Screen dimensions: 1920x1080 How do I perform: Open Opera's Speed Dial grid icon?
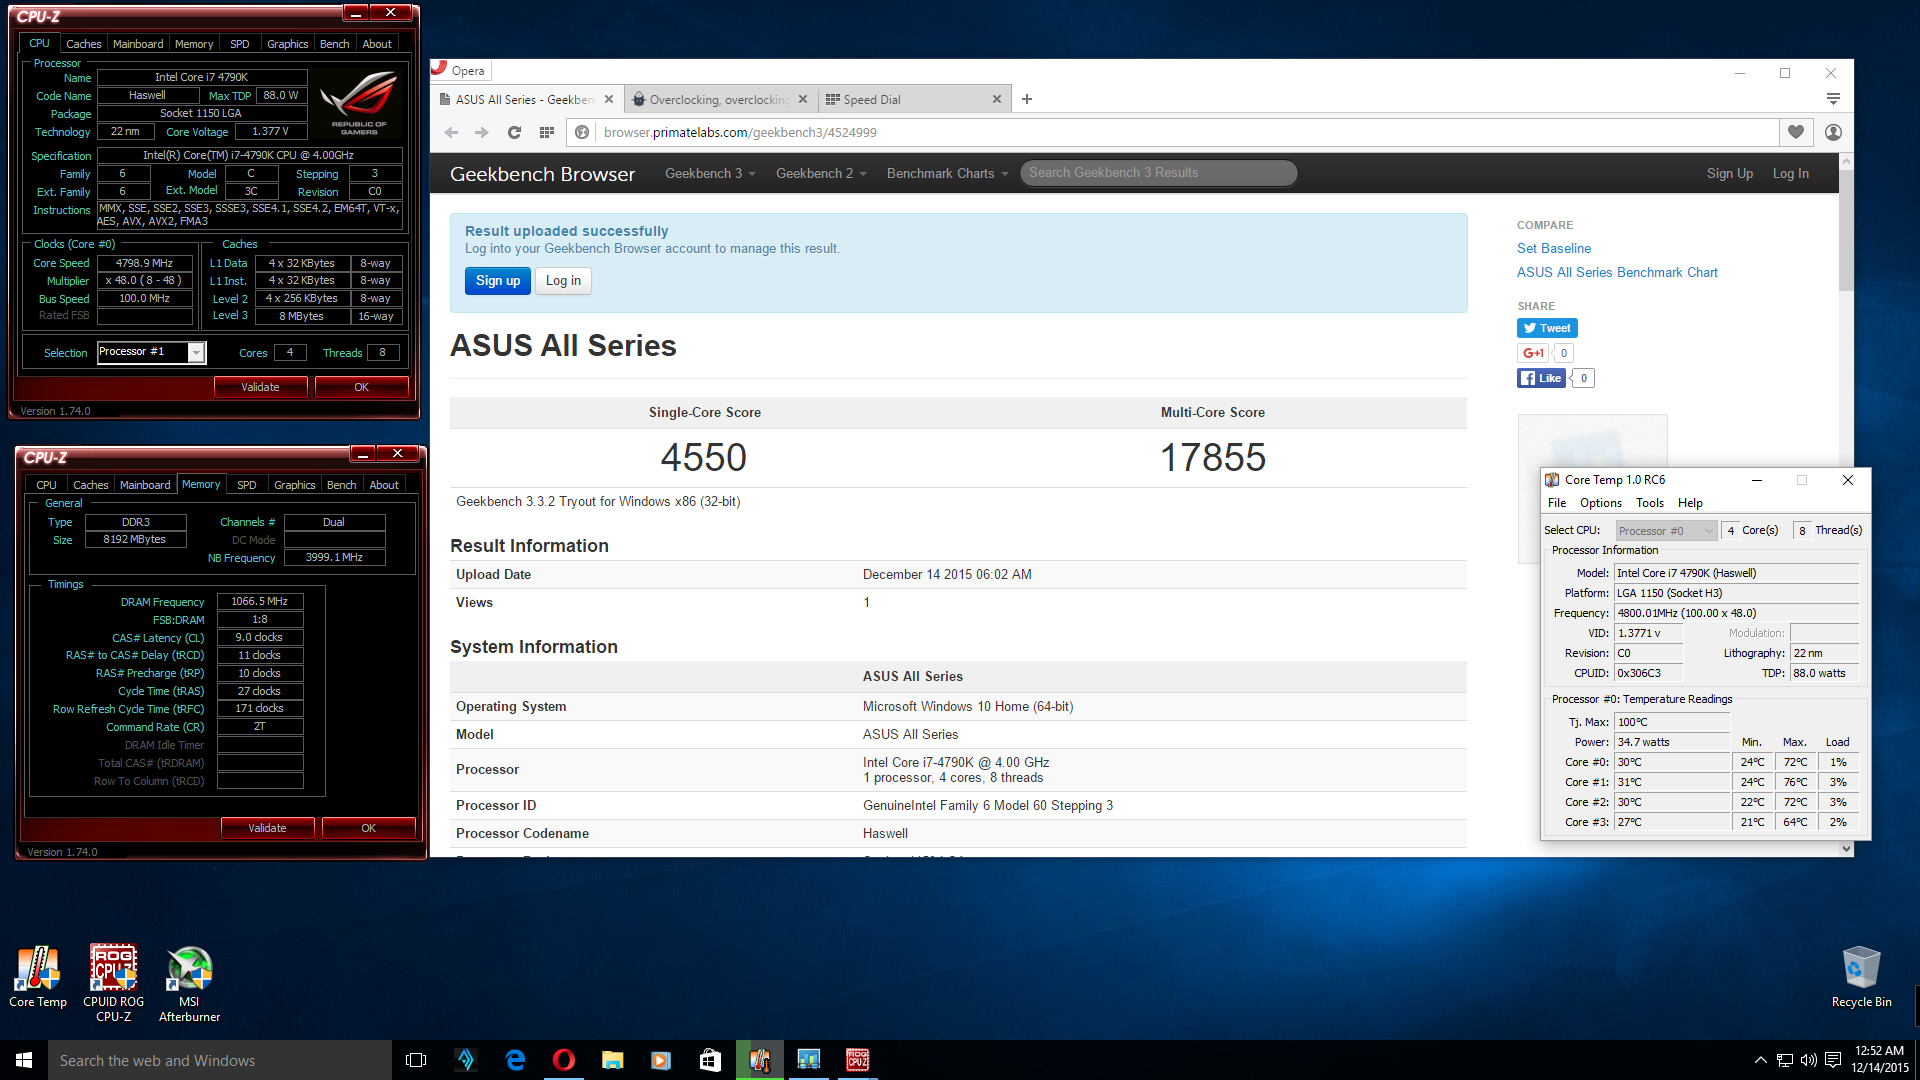[x=546, y=132]
